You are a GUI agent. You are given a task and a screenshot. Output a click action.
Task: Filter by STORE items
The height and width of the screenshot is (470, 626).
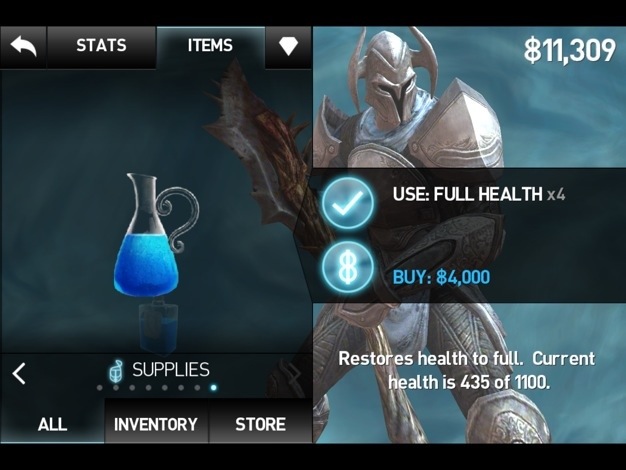tap(260, 424)
